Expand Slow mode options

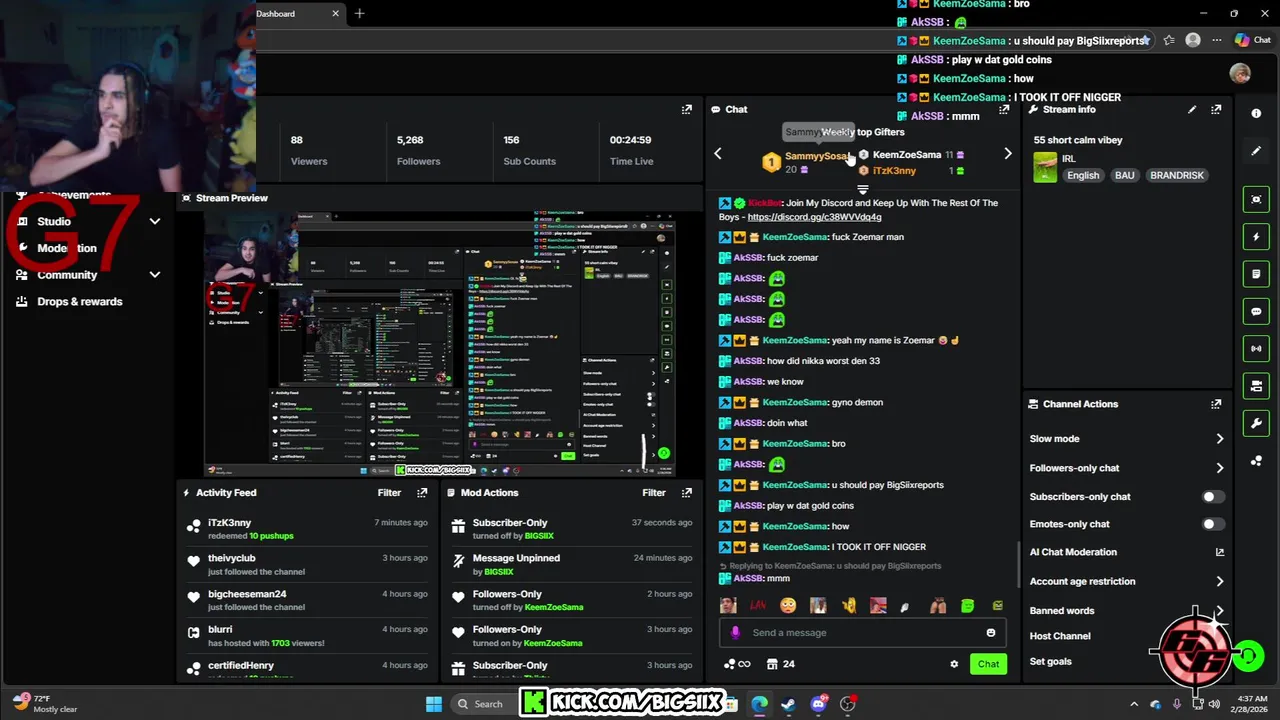pyautogui.click(x=1219, y=439)
